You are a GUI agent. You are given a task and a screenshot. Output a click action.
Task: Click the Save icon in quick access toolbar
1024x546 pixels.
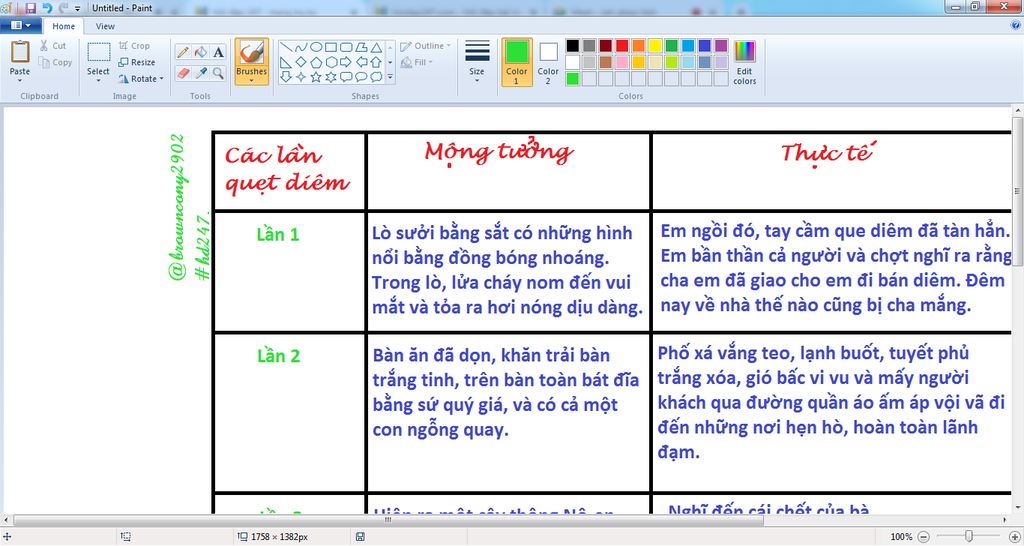(x=31, y=8)
